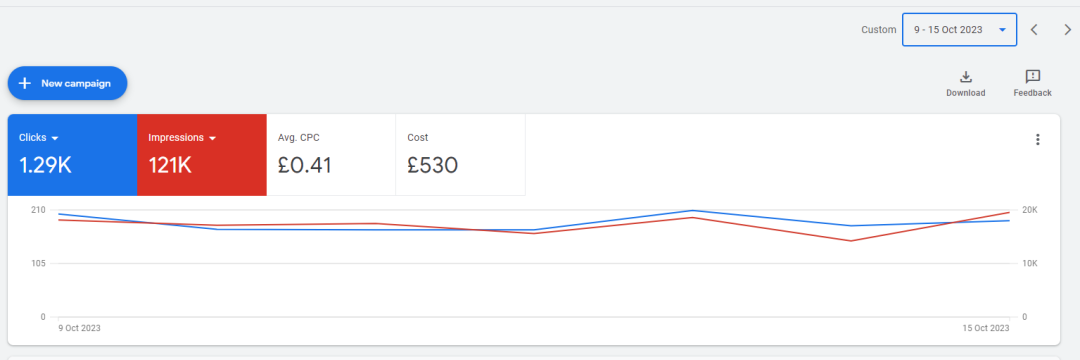This screenshot has height=360, width=1080.
Task: Click the 9 Oct 2023 axis label
Action: point(80,328)
